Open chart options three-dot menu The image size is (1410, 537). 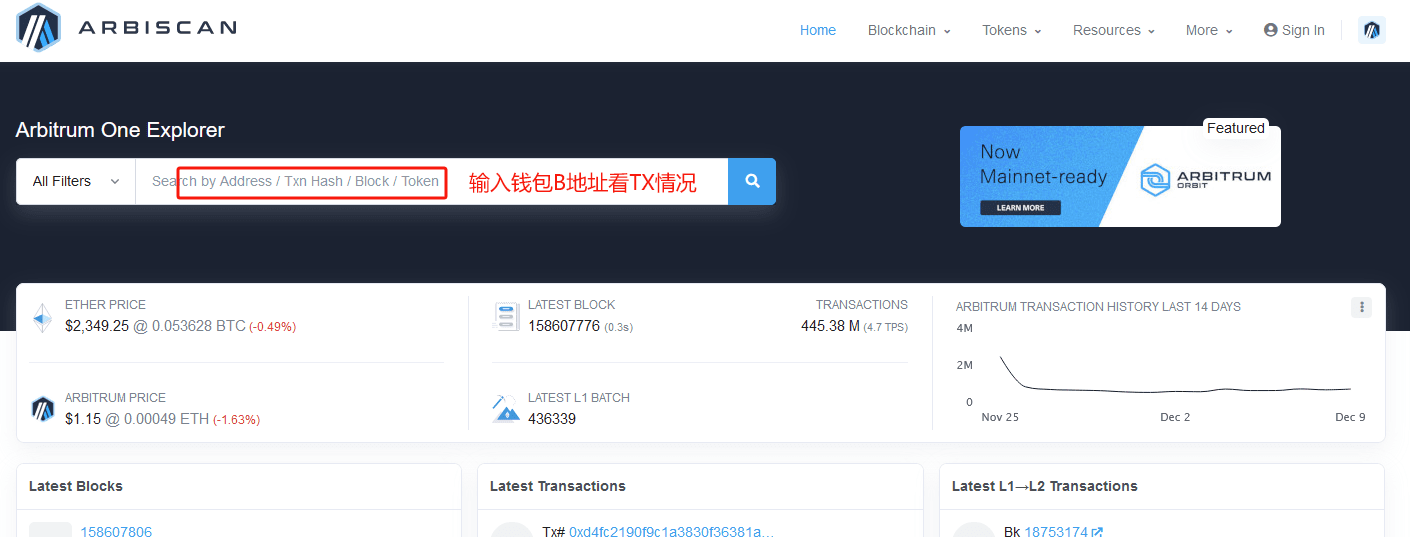(x=1361, y=307)
